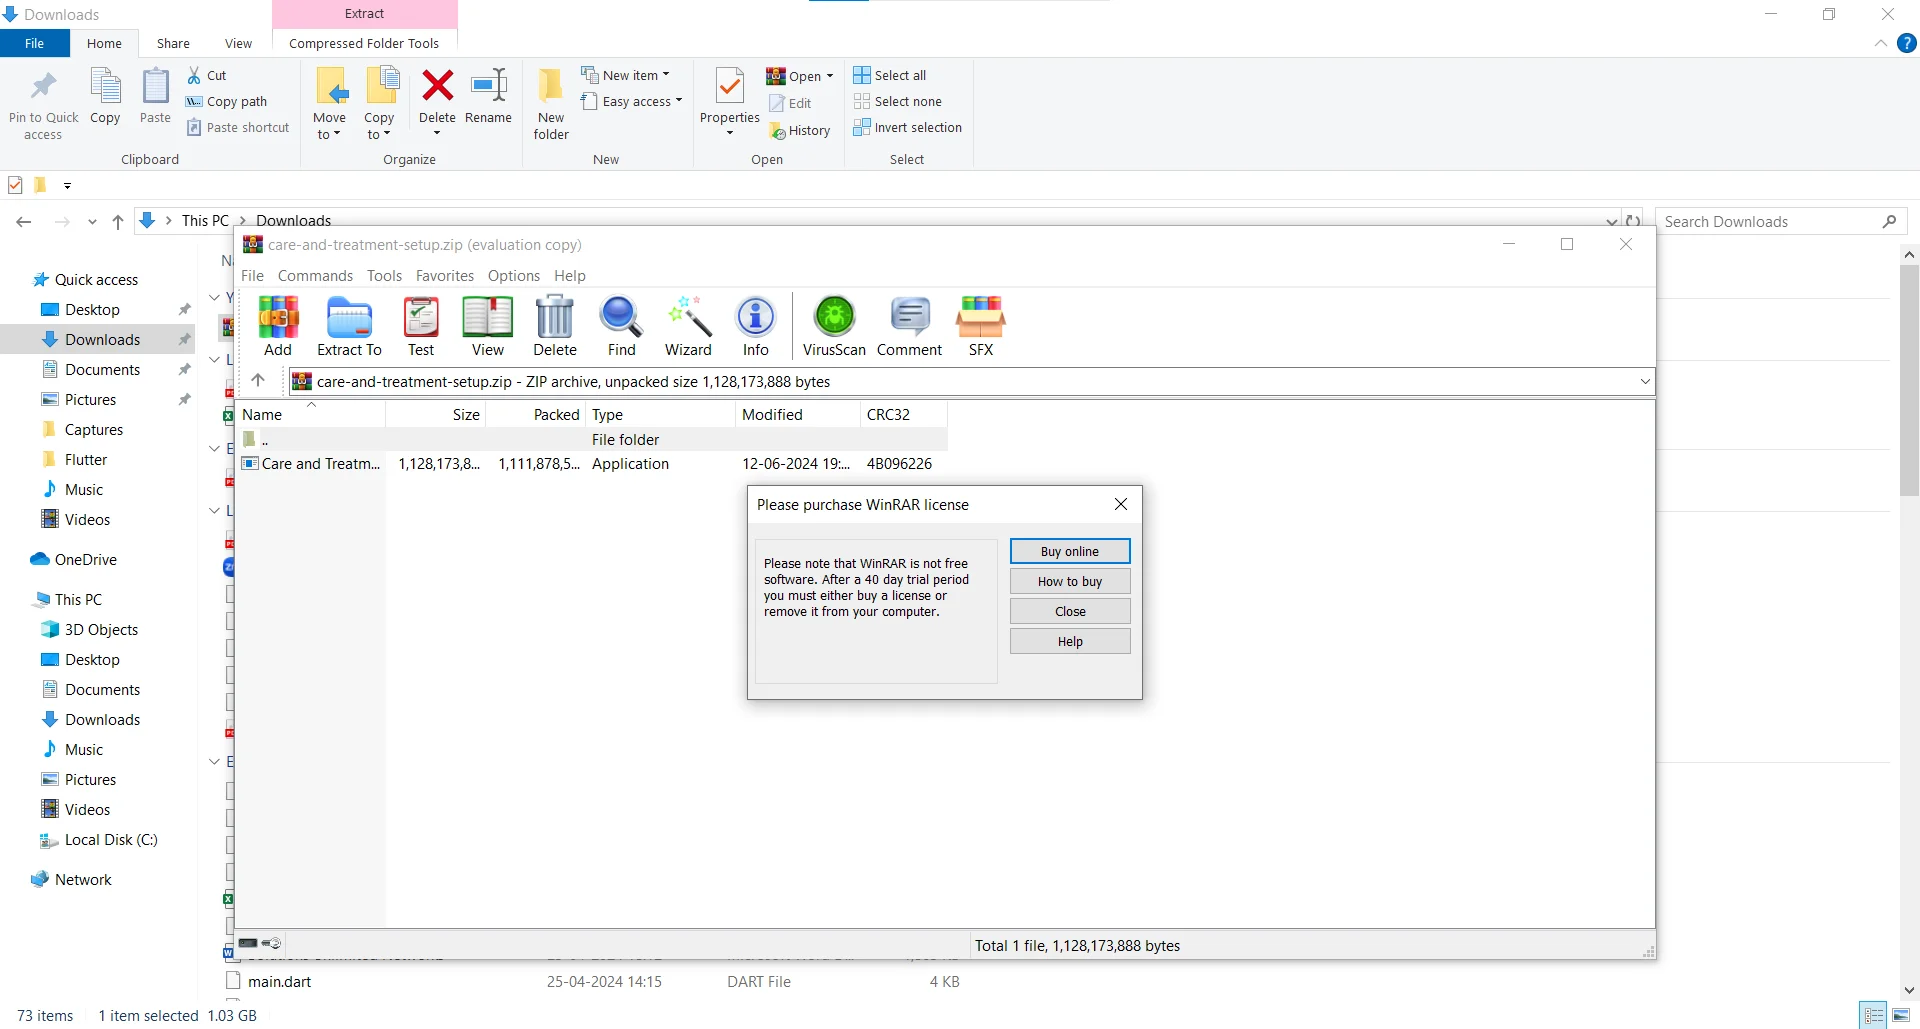The height and width of the screenshot is (1029, 1920).
Task: Switch to the Share ribbon tab
Action: click(173, 43)
